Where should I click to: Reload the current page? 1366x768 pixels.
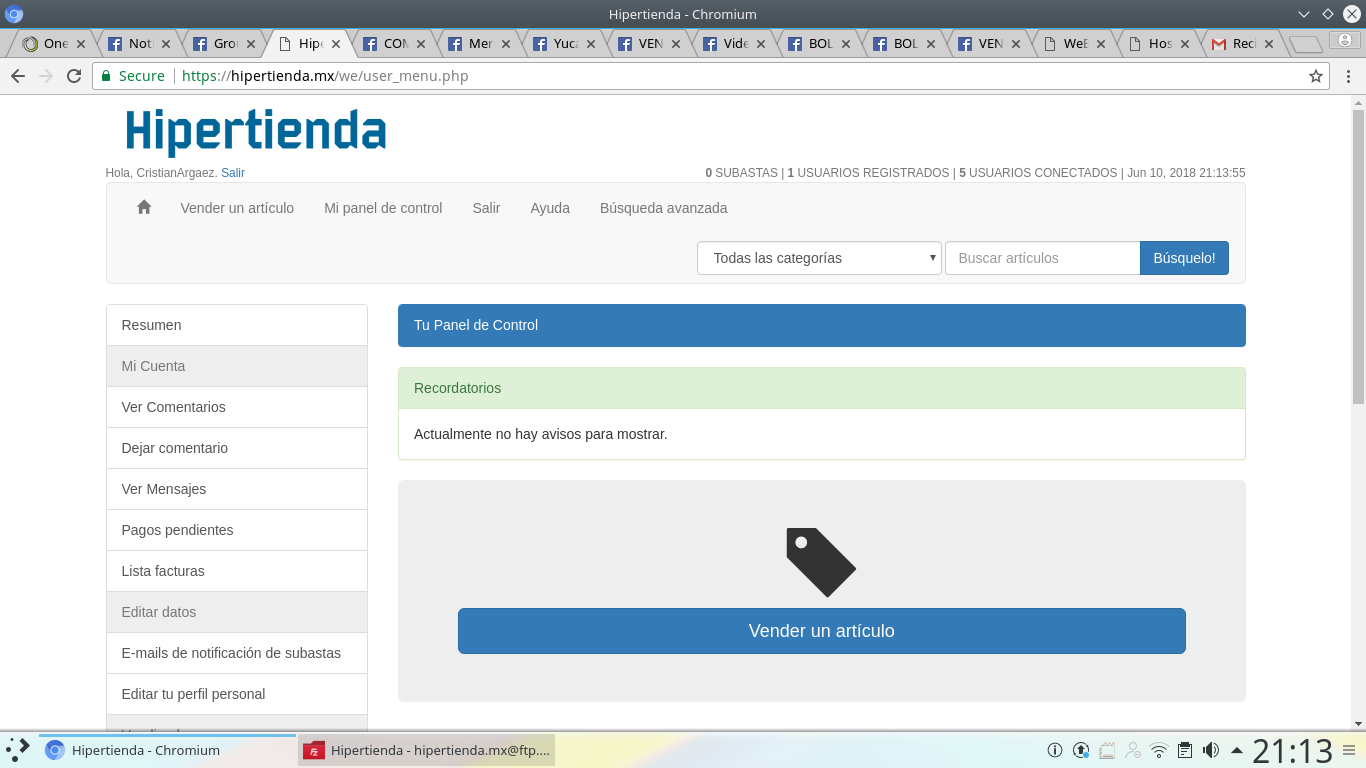[x=74, y=76]
